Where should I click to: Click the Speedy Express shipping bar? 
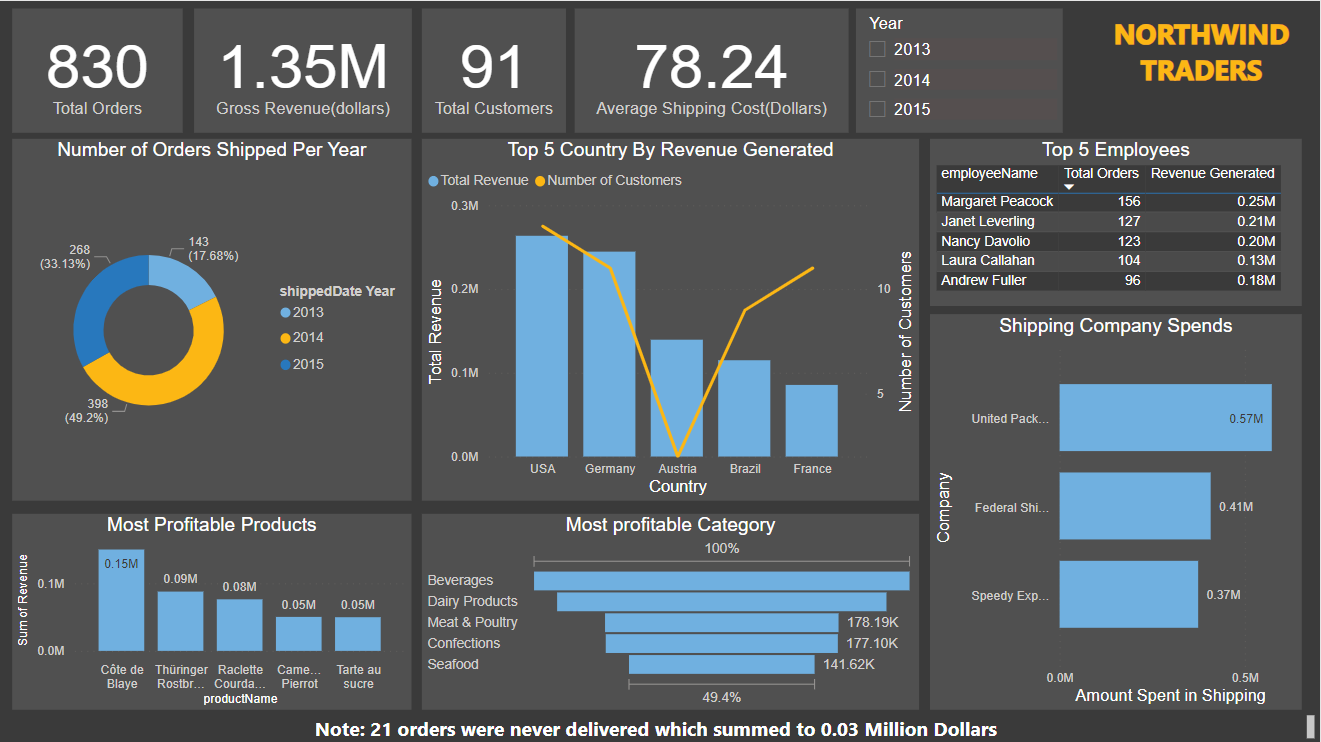1128,594
